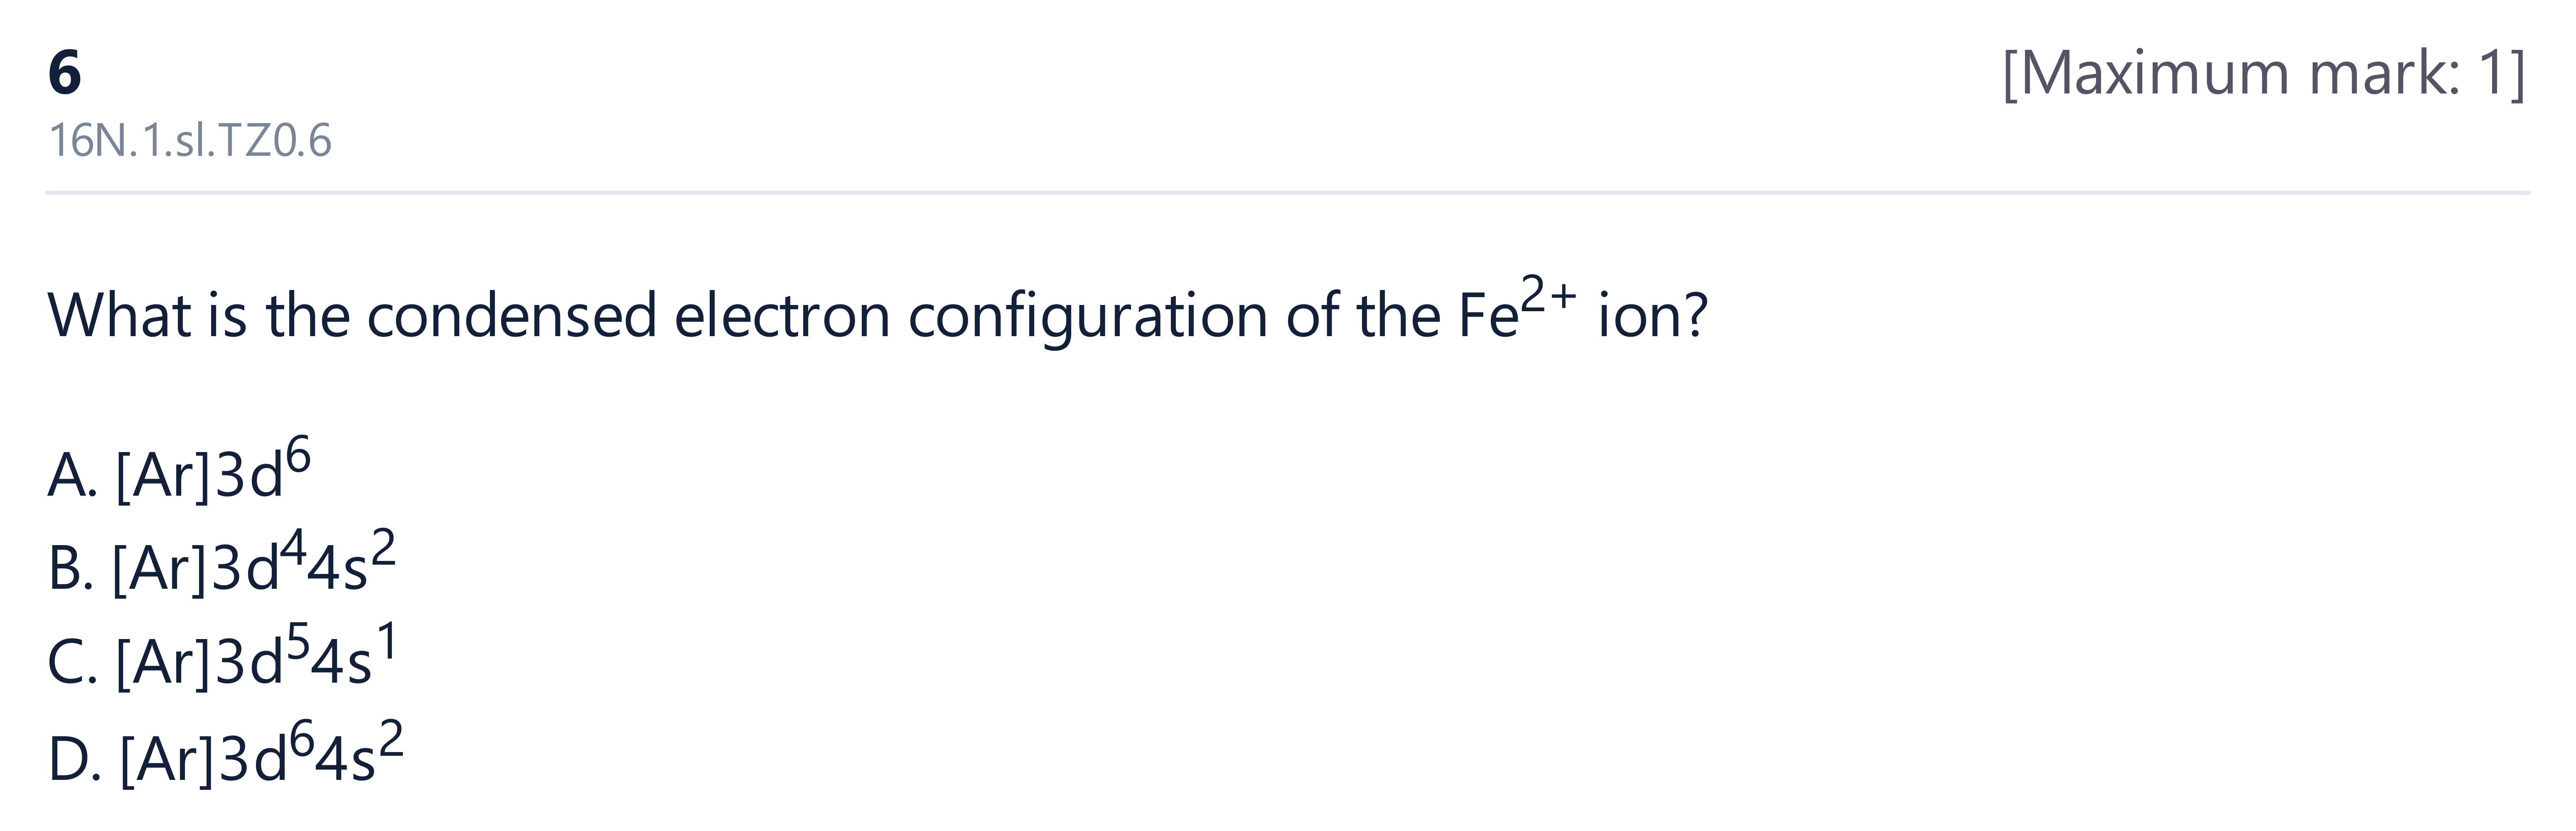2576x831 pixels.
Task: Click the word 'What' starting the question
Action: [x=120, y=316]
